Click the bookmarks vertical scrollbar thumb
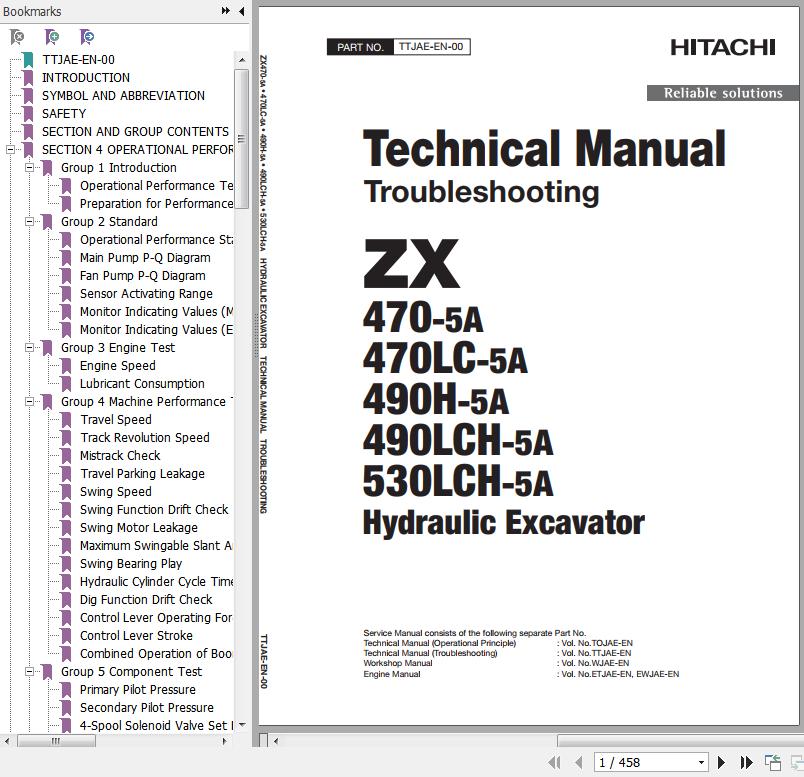Image resolution: width=804 pixels, height=777 pixels. pyautogui.click(x=241, y=138)
